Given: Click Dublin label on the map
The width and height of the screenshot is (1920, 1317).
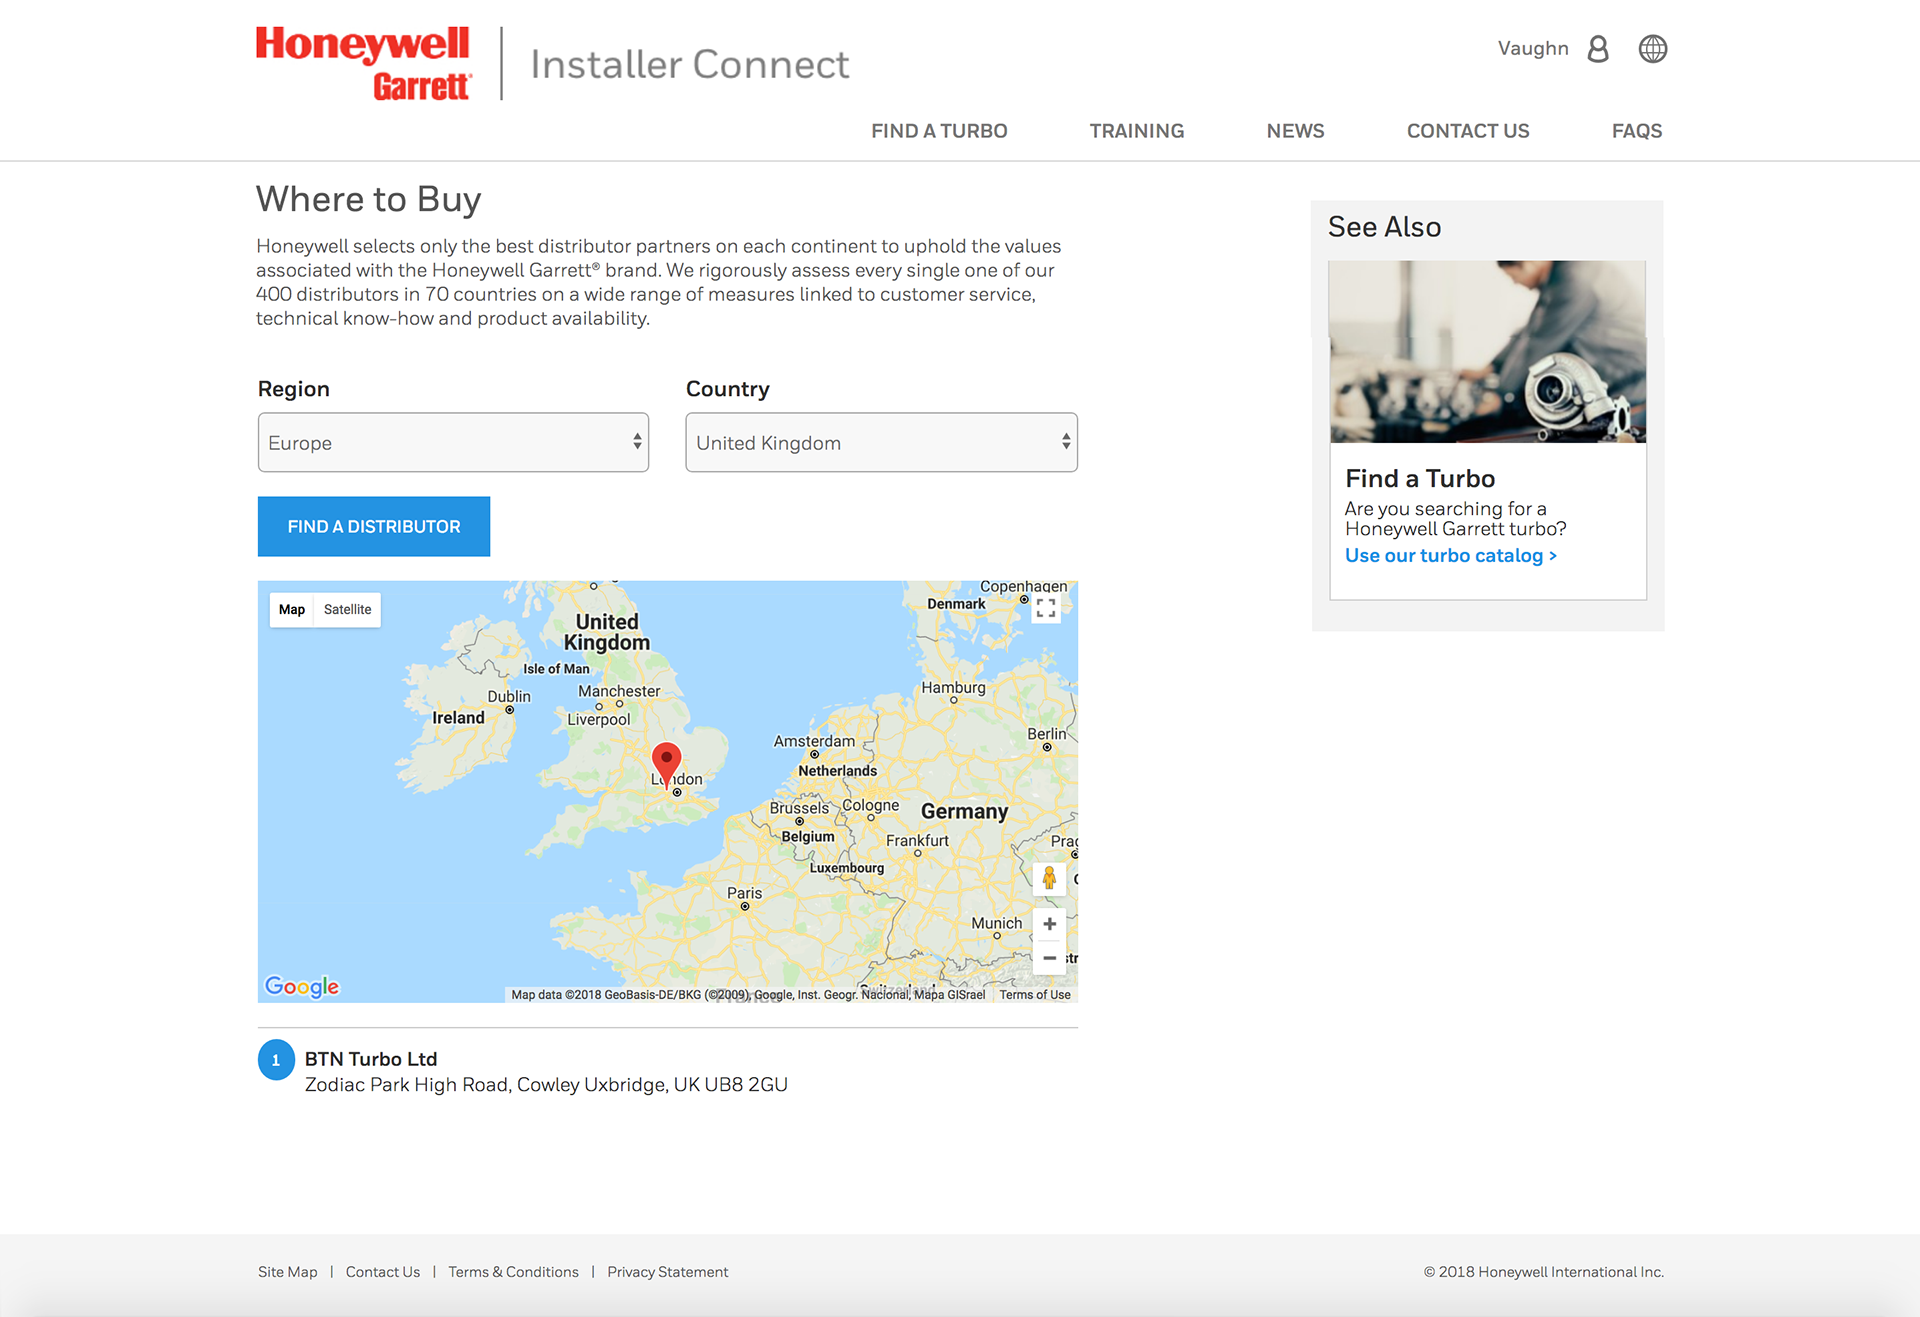Looking at the screenshot, I should click(x=509, y=697).
